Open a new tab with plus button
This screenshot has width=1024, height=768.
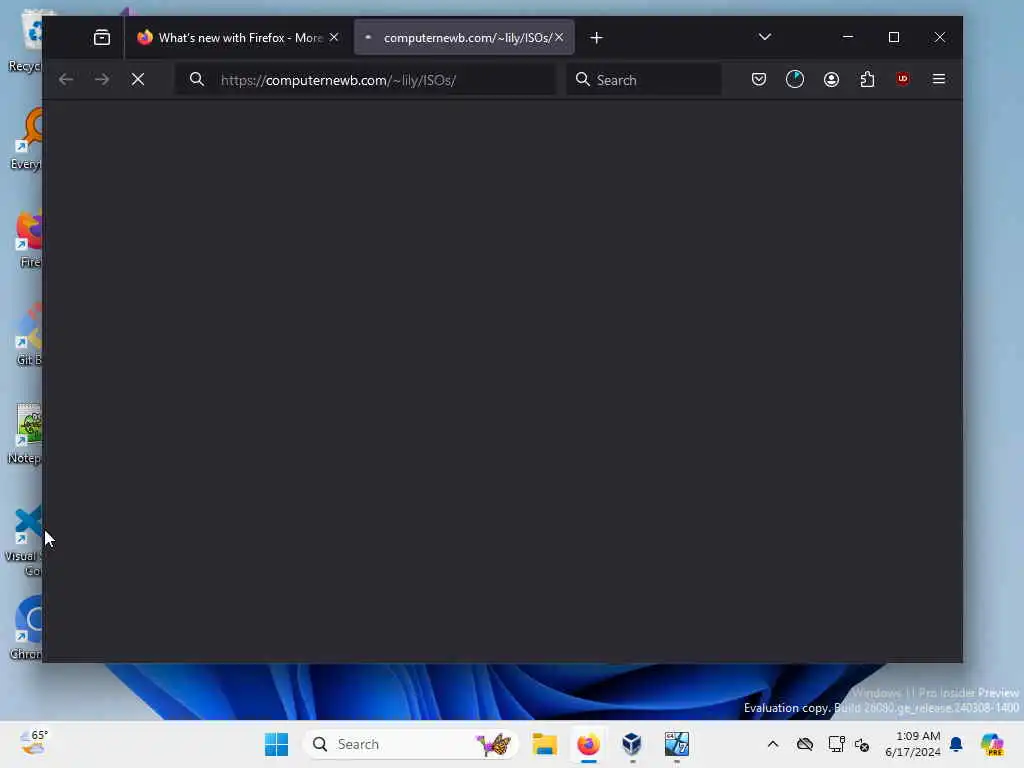pyautogui.click(x=596, y=38)
